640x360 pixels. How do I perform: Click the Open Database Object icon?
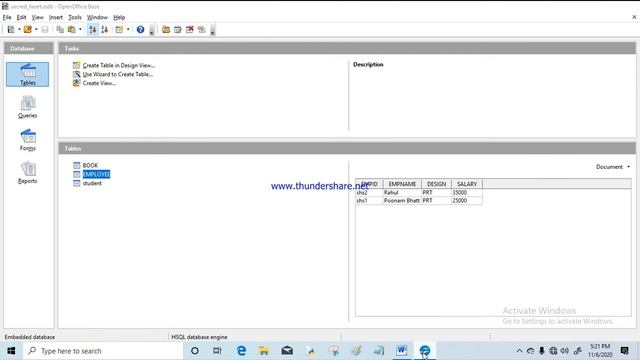click(166, 29)
